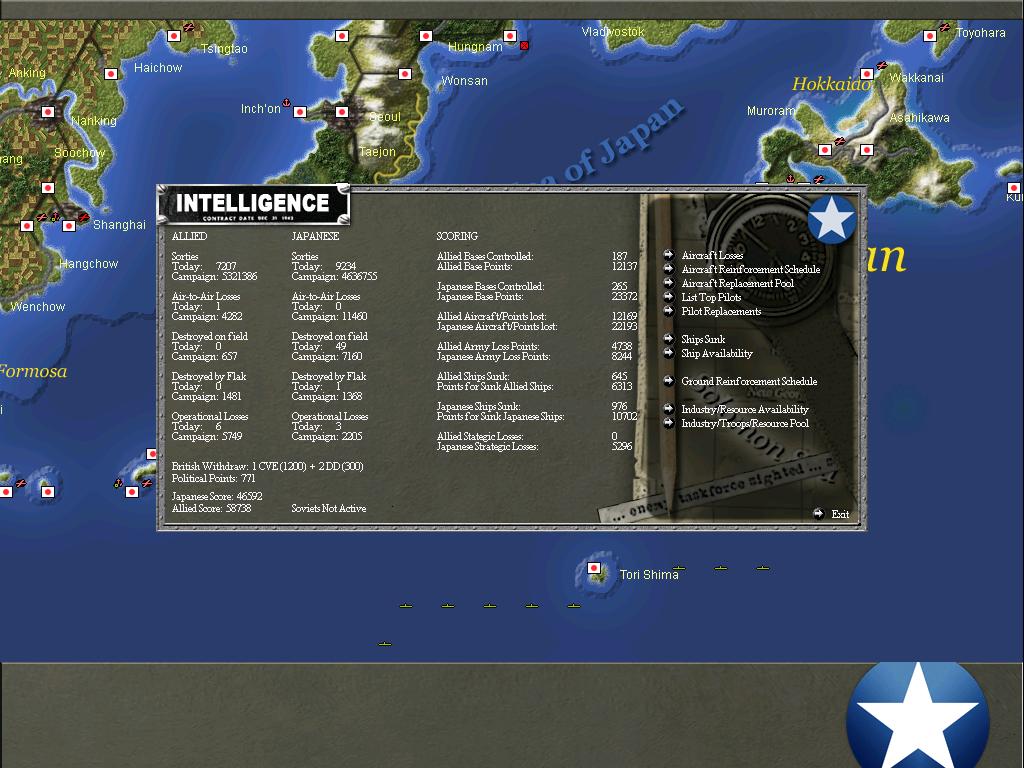Click the Japanese Ships Sunk 976 entry
Screen dimensions: 1024x768
click(x=532, y=406)
